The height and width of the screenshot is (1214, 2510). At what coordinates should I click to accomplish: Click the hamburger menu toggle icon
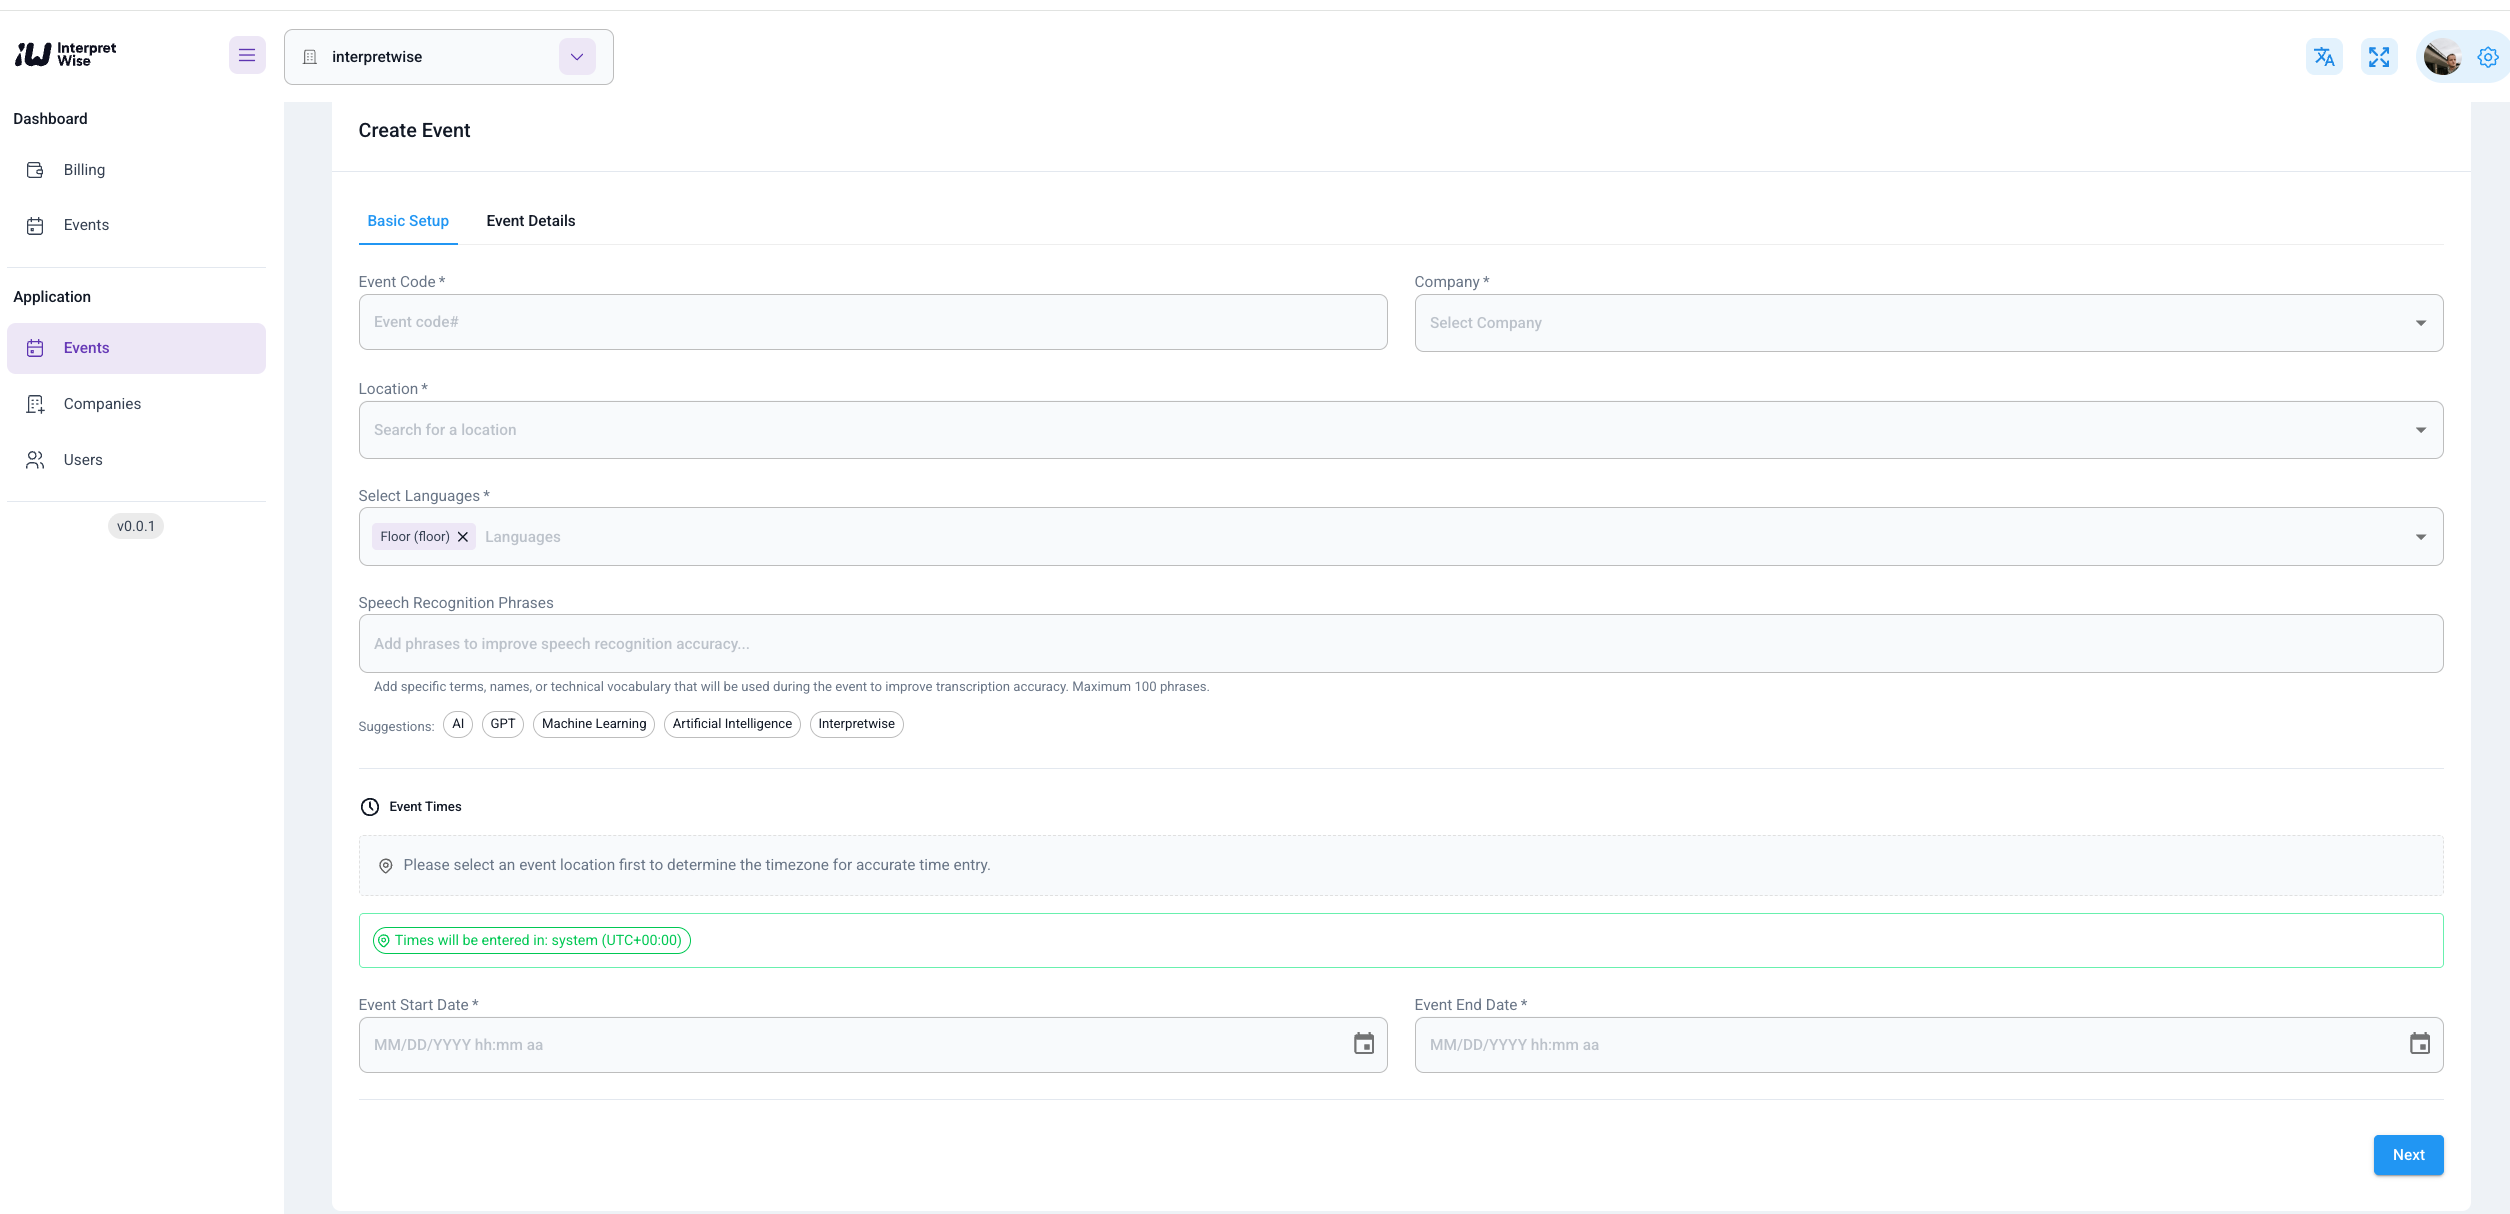tap(247, 56)
